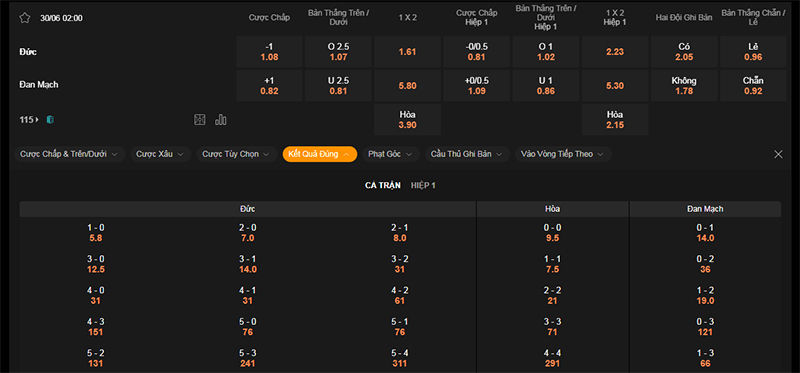Select correct score 5 - 1

tap(399, 327)
